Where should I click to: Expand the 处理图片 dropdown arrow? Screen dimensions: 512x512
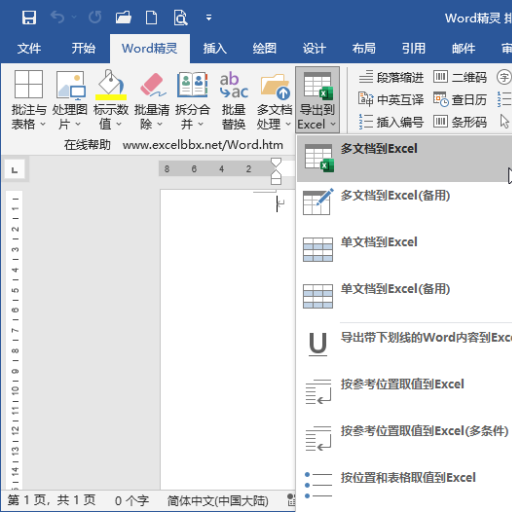78,124
